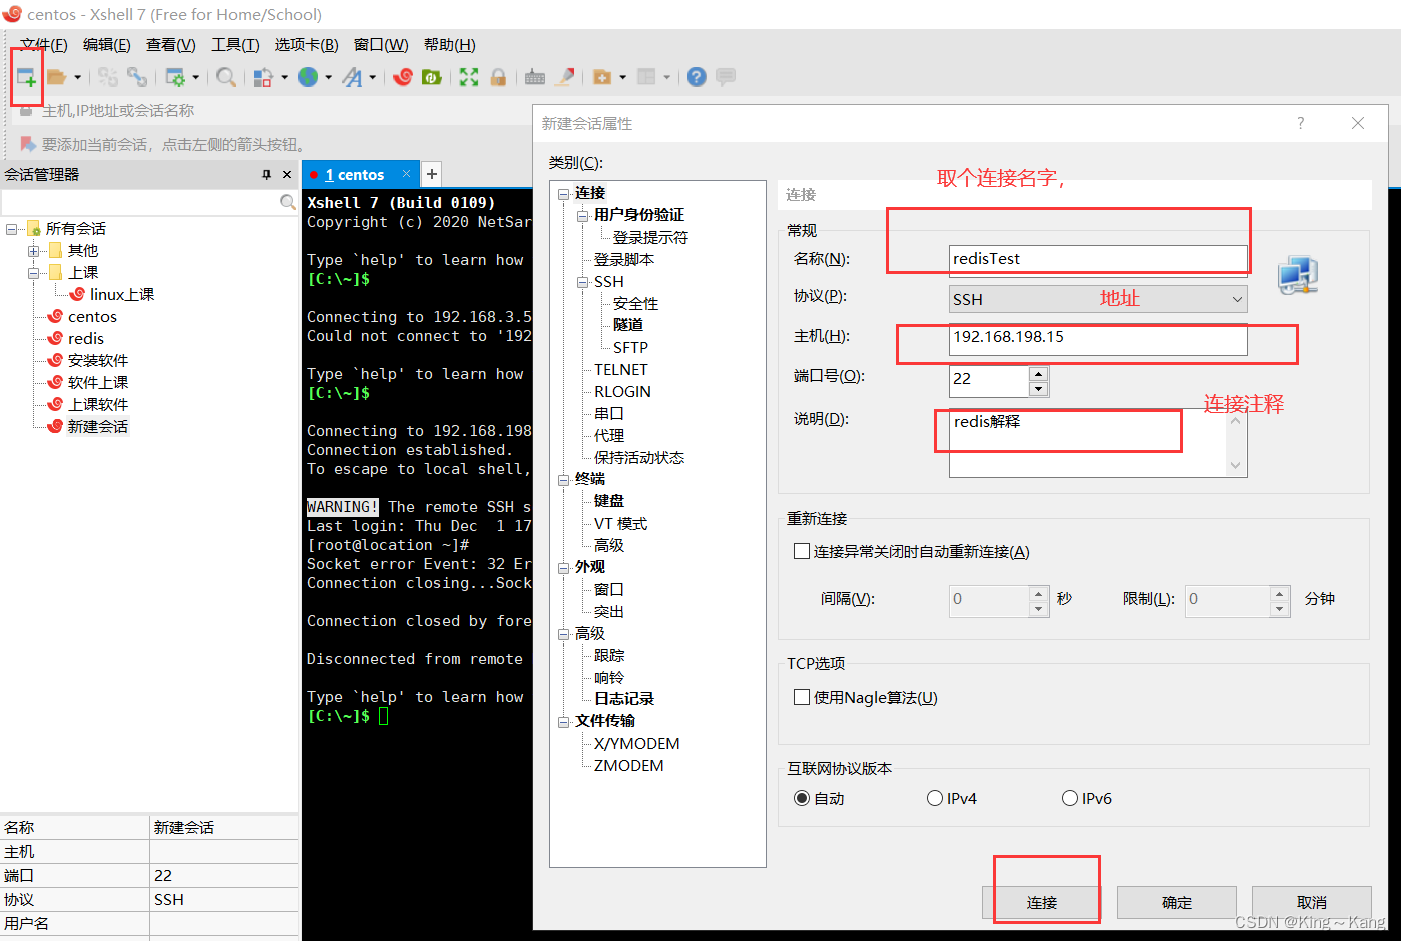This screenshot has width=1401, height=941.
Task: Open the 编辑(E) menu
Action: (106, 45)
